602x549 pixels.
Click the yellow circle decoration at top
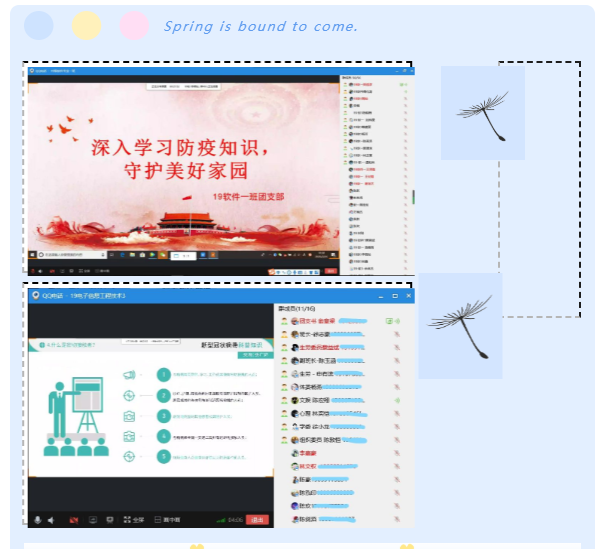86,26
